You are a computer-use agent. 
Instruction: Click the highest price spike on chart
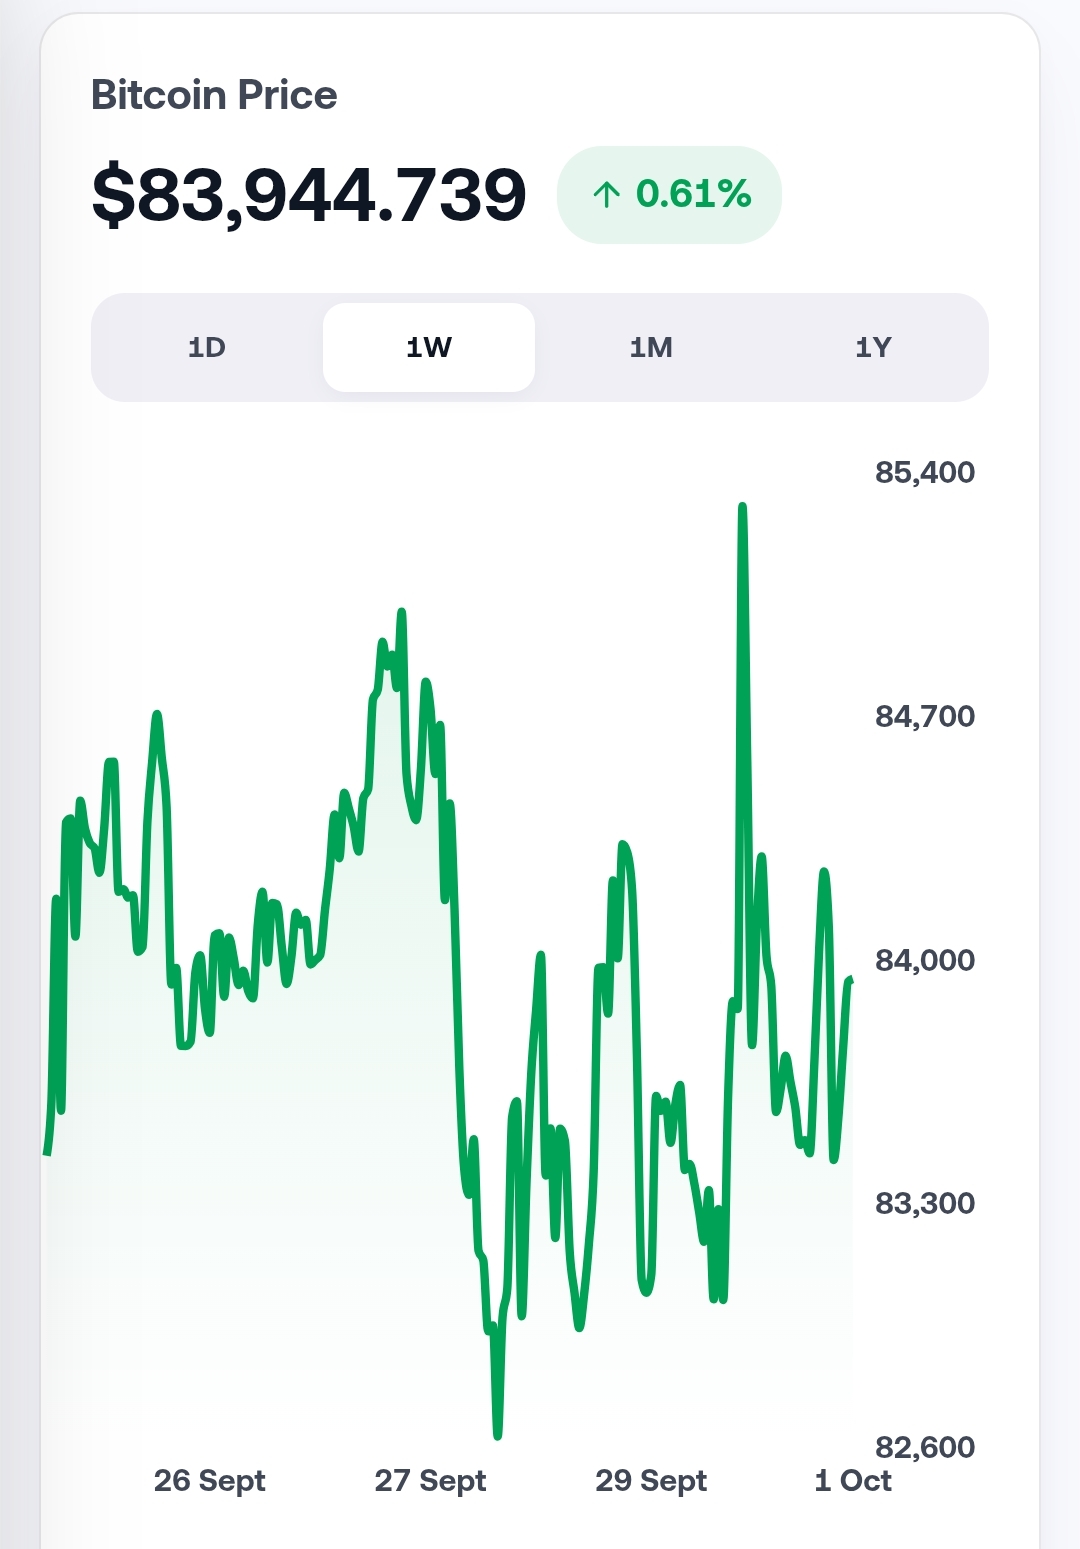coord(742,508)
